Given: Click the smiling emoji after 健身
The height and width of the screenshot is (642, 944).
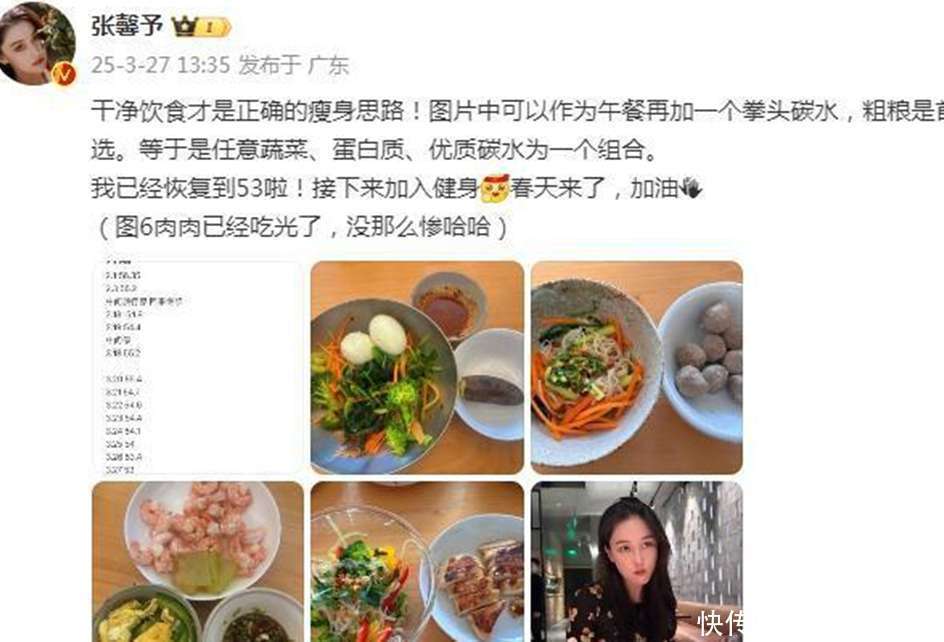Looking at the screenshot, I should 495,188.
